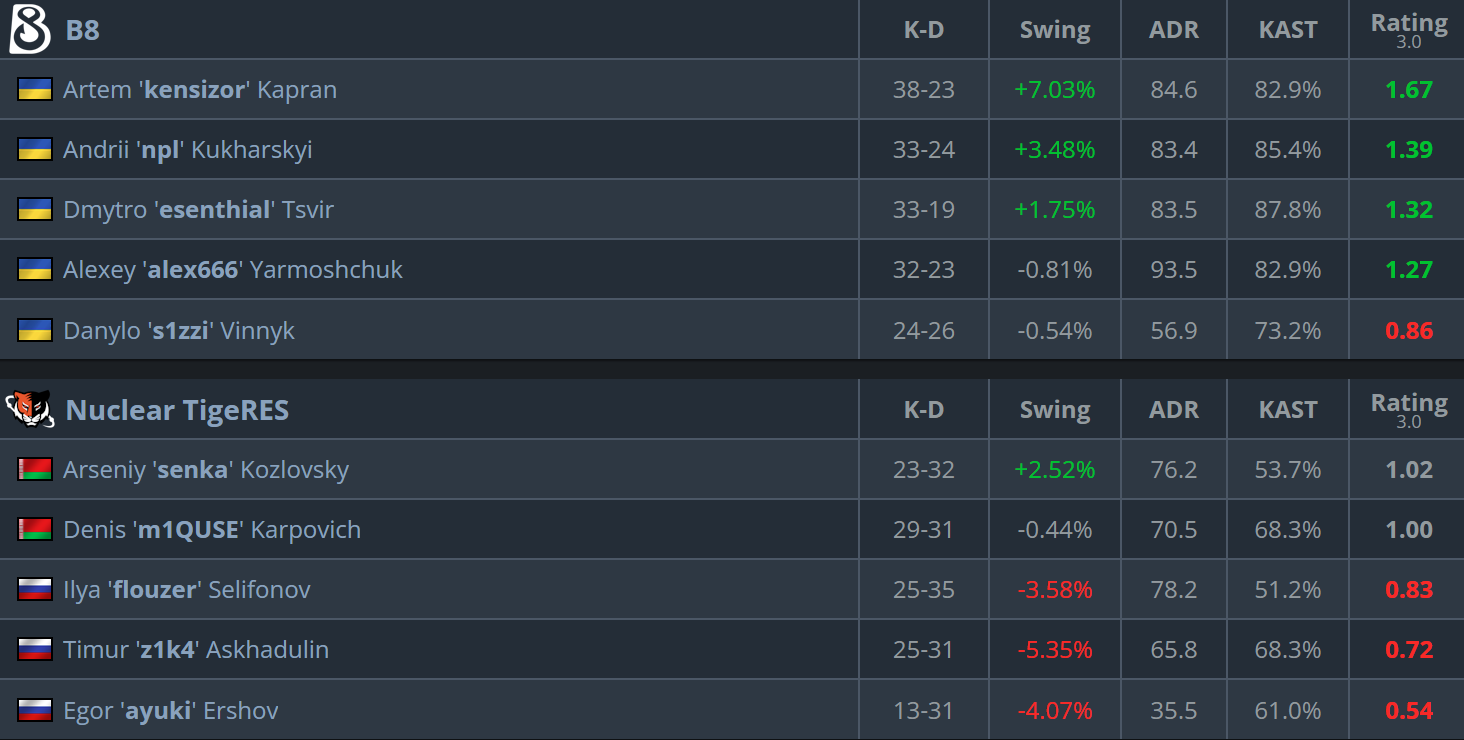Open Artem 'kensizor' Kapran player profile
Image resolution: width=1464 pixels, height=740 pixels.
point(200,90)
